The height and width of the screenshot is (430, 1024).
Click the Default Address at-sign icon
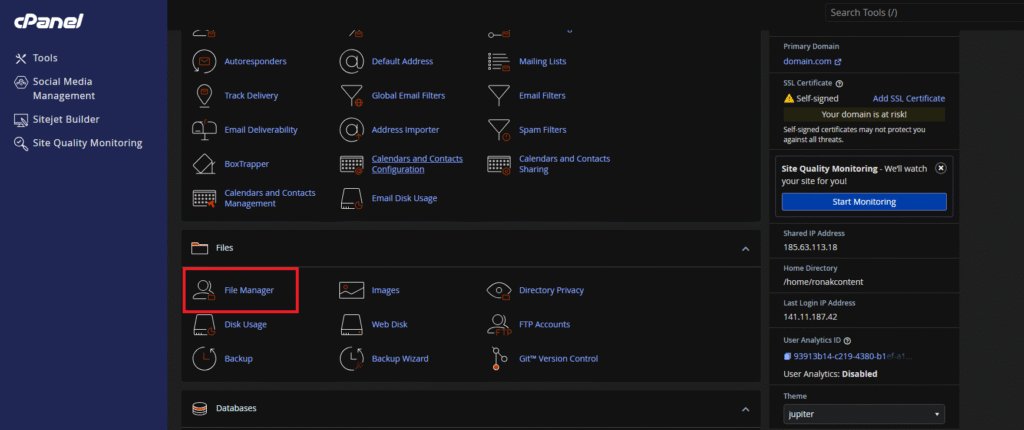coord(351,61)
